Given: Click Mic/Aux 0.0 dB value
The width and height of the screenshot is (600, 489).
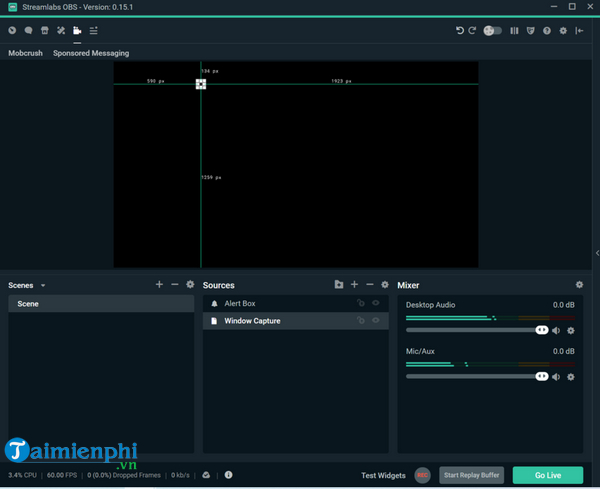Looking at the screenshot, I should point(564,351).
